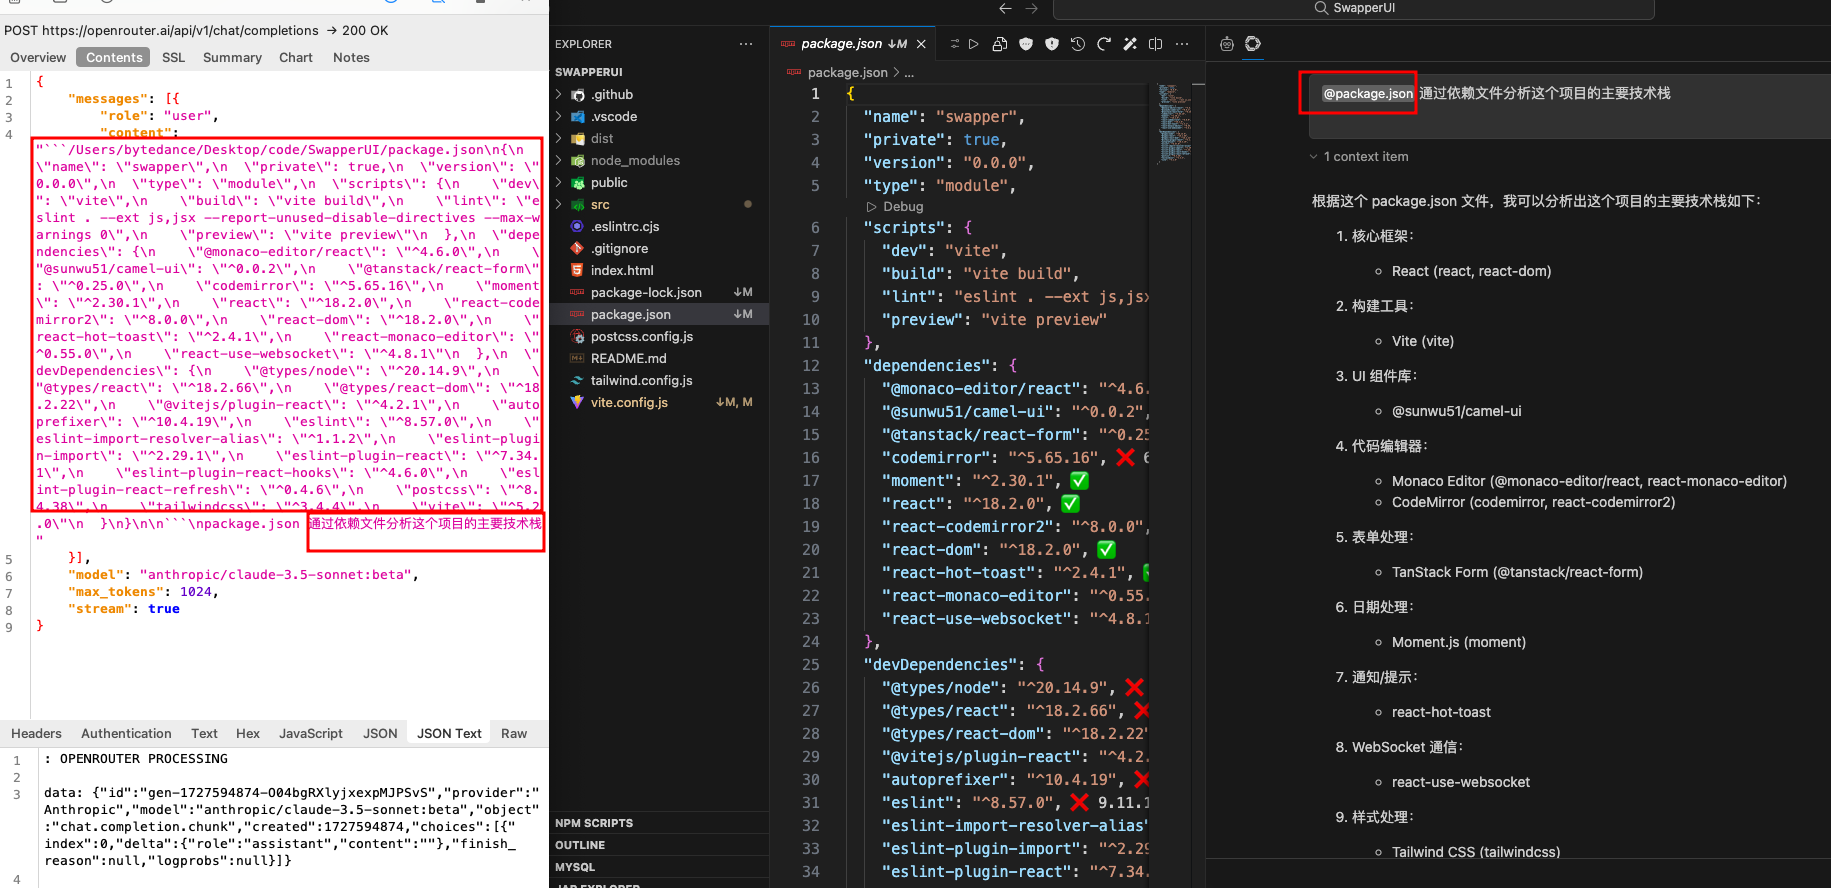Expand the src folder
Image resolution: width=1831 pixels, height=888 pixels.
pyautogui.click(x=600, y=204)
